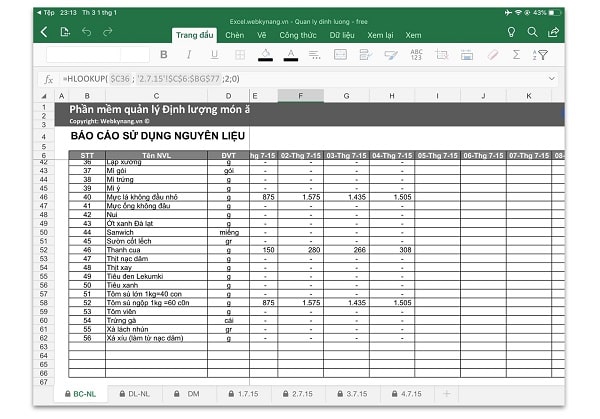The image size is (600, 419).
Task: Redo the last action
Action: pos(108,32)
